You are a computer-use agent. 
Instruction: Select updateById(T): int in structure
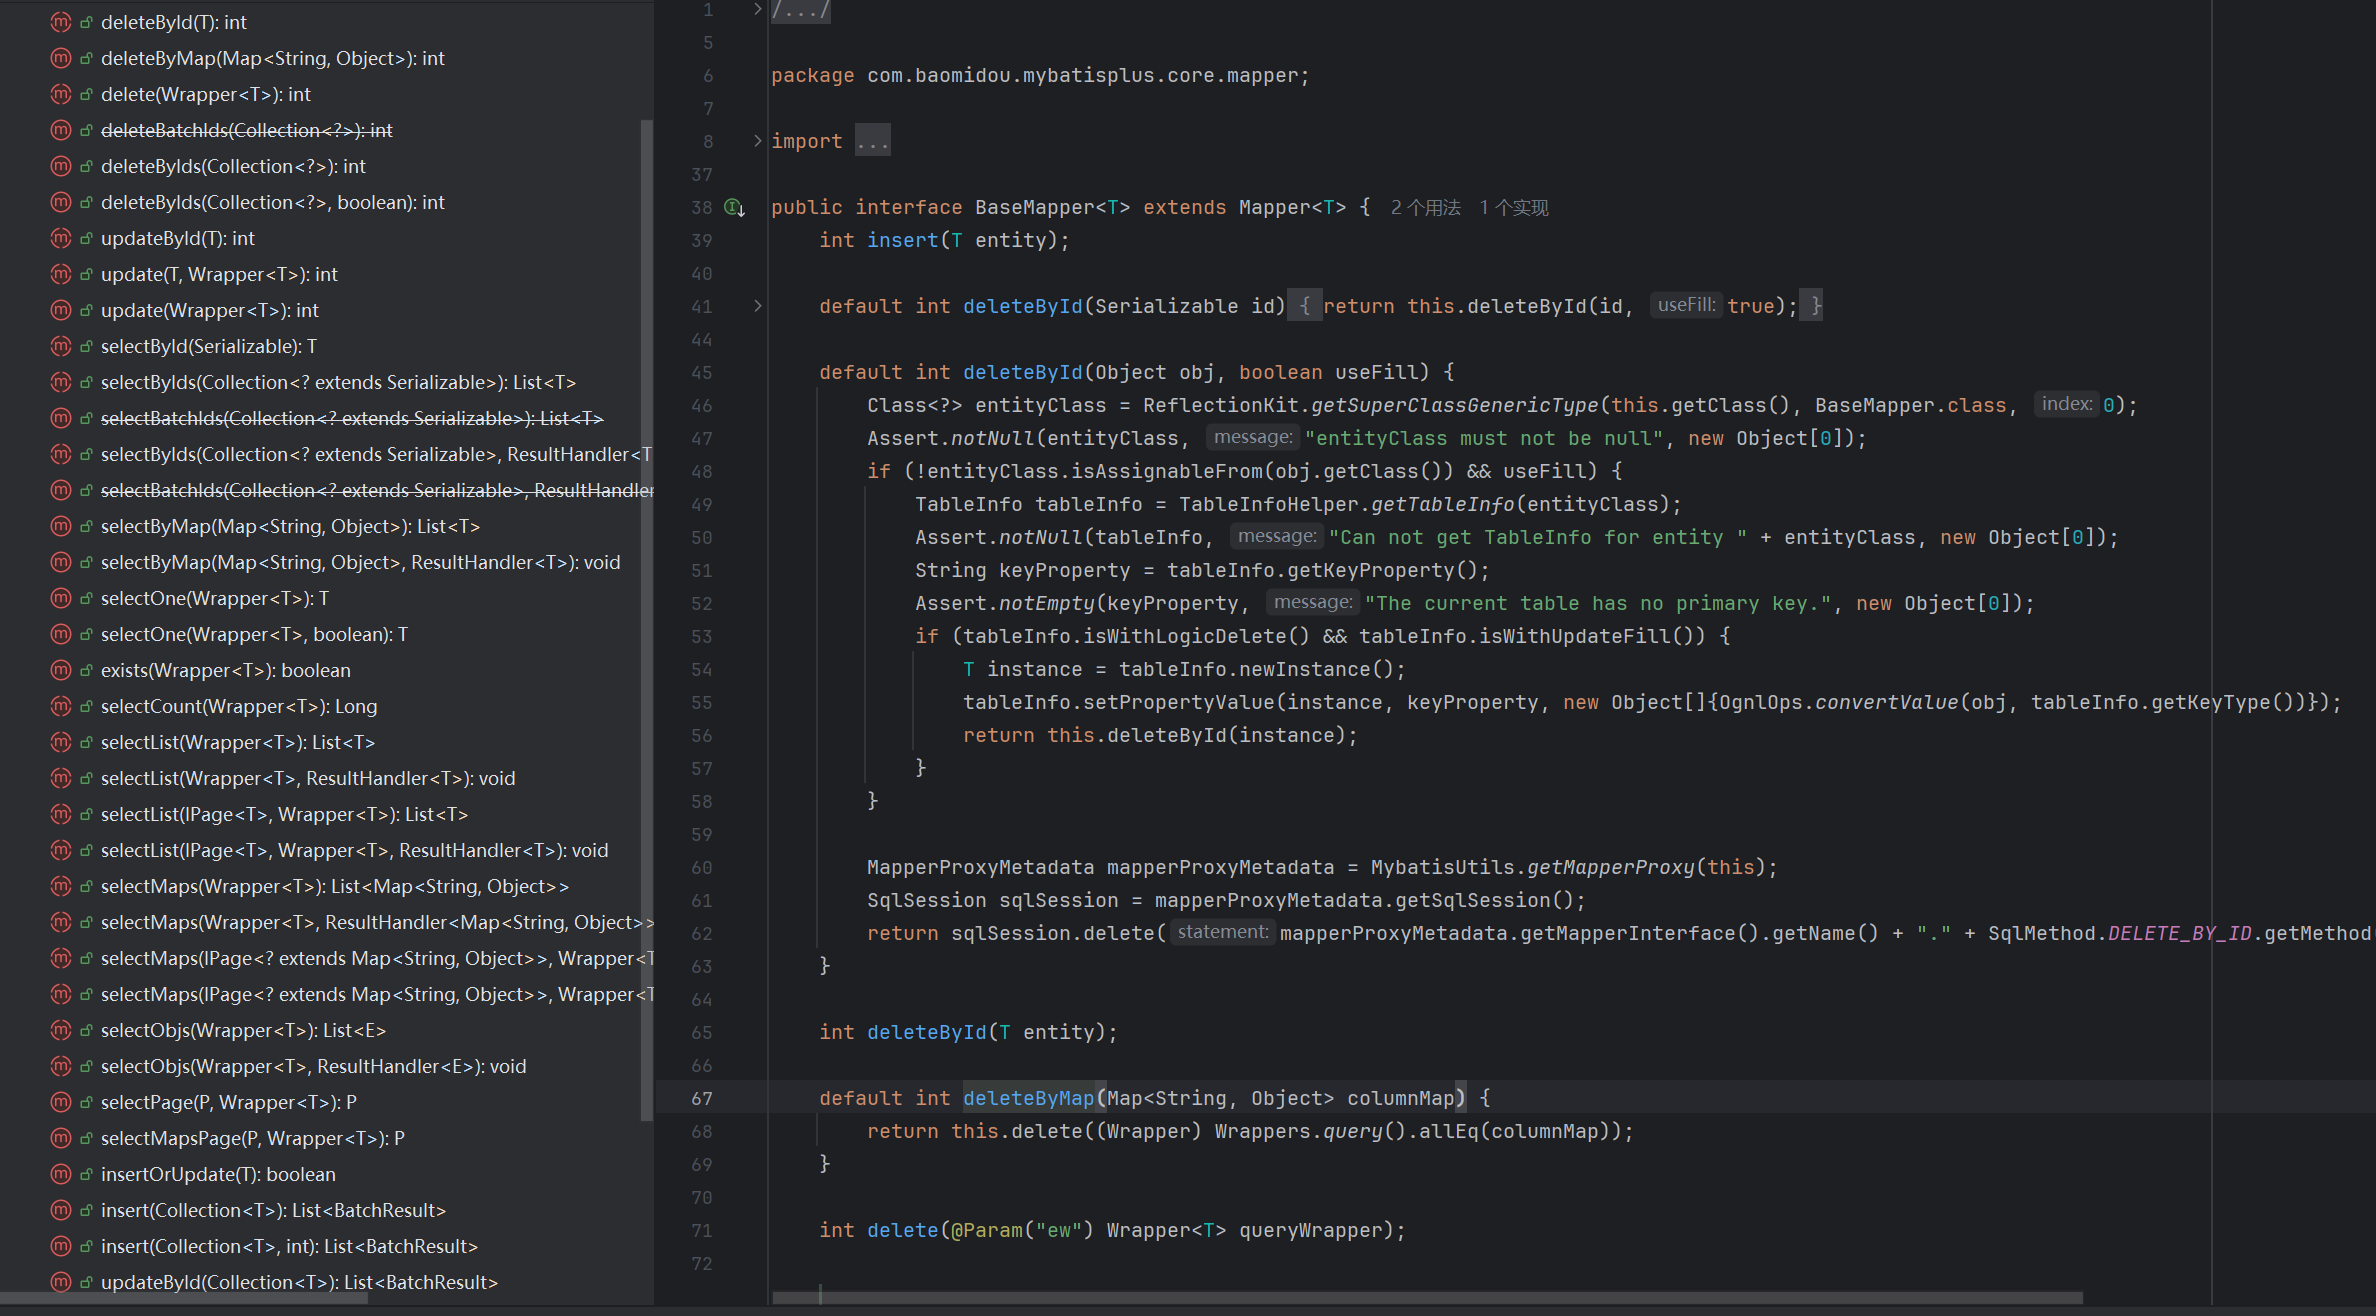pos(177,238)
